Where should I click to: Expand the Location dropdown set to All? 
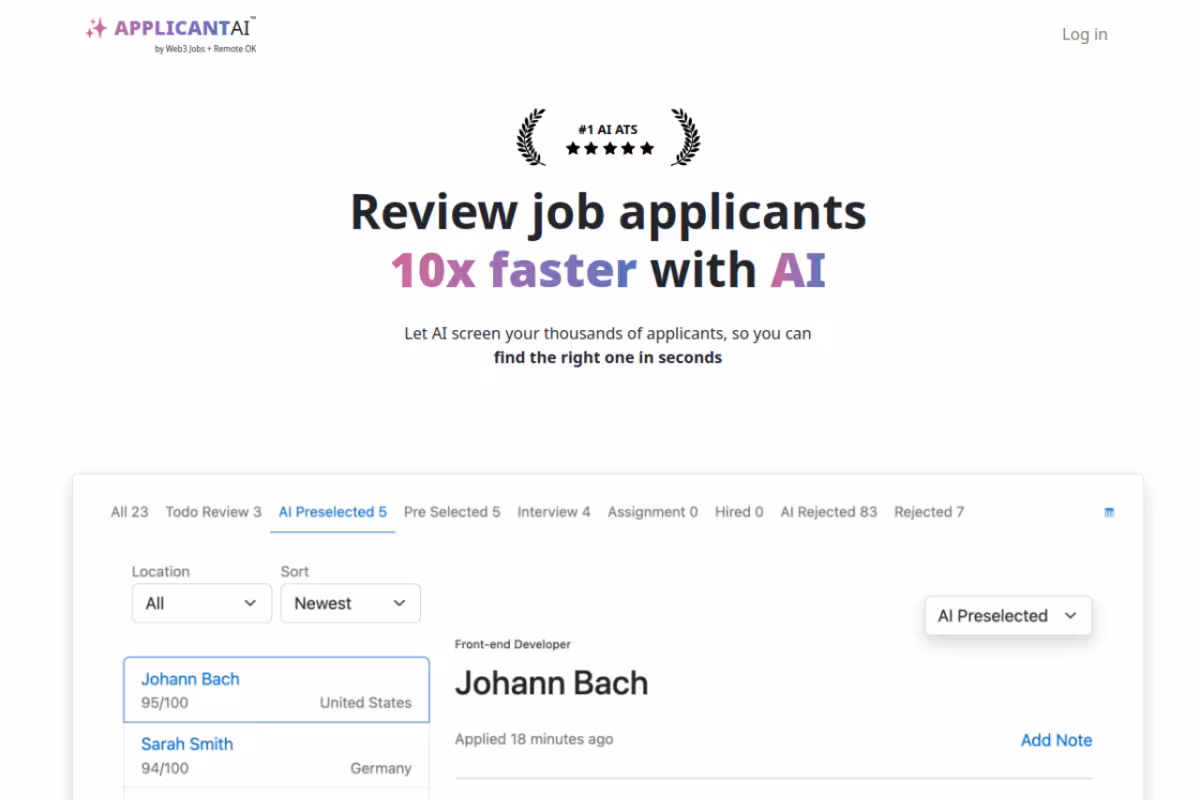202,603
